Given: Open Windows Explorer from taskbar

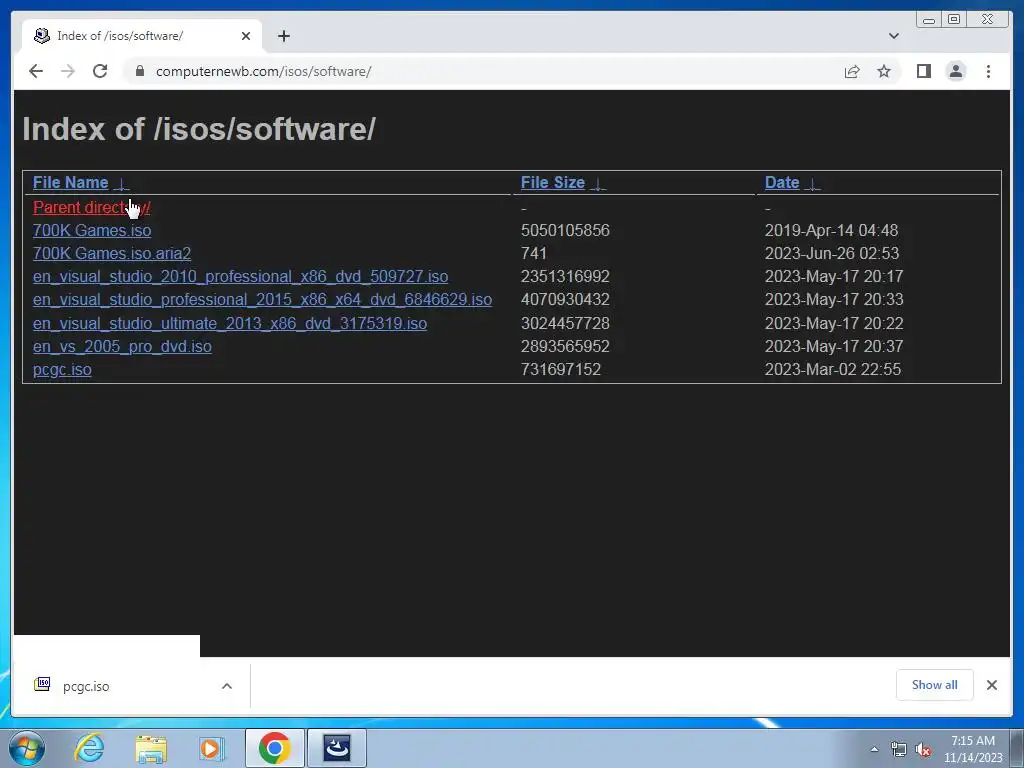Looking at the screenshot, I should 151,748.
